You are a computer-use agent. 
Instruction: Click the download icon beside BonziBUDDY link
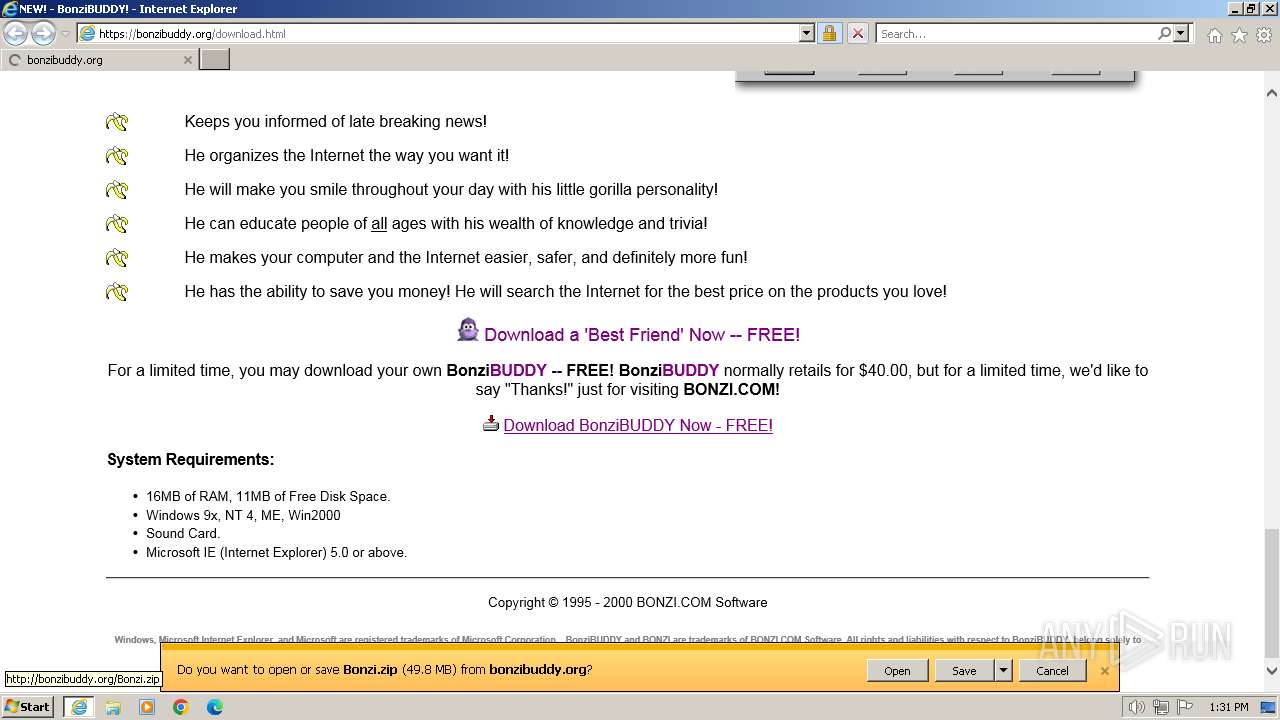coord(490,424)
